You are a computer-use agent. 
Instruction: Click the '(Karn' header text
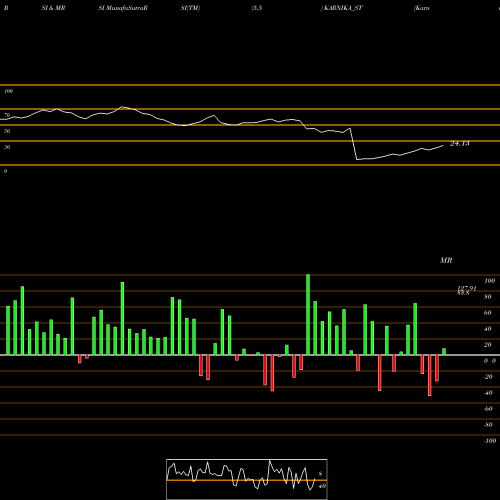(422, 8)
